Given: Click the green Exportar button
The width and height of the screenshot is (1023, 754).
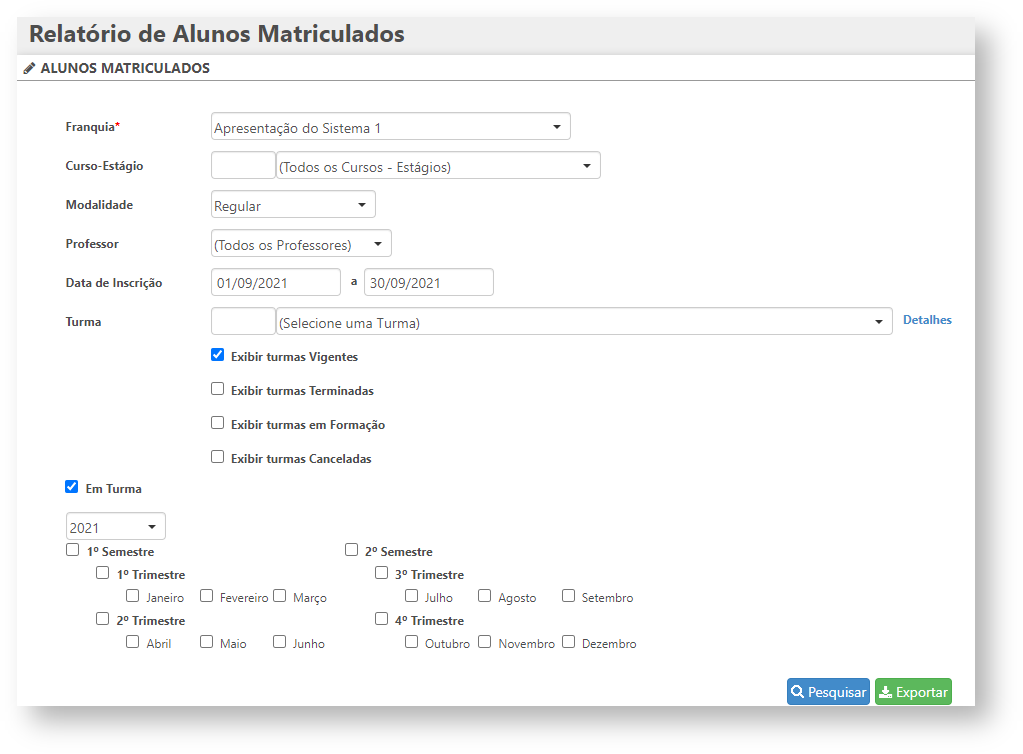Looking at the screenshot, I should (913, 692).
